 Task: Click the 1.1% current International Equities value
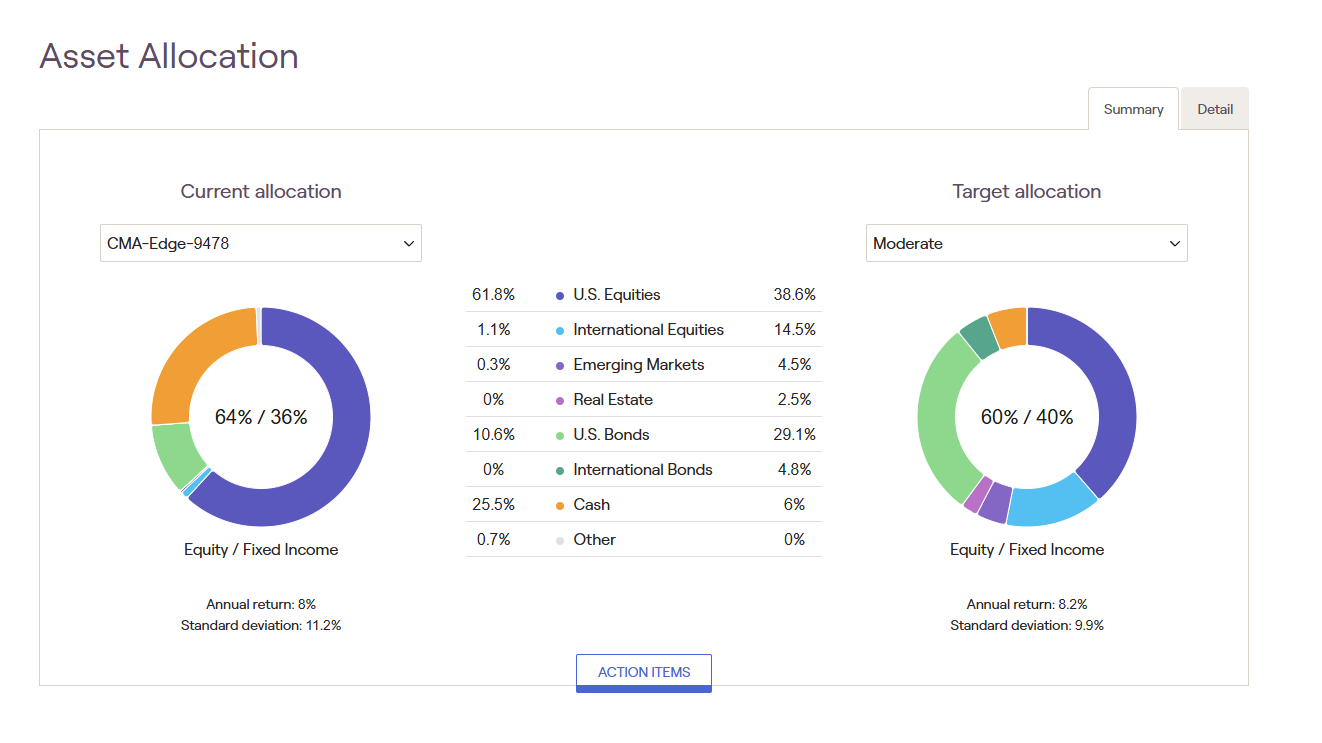(493, 330)
